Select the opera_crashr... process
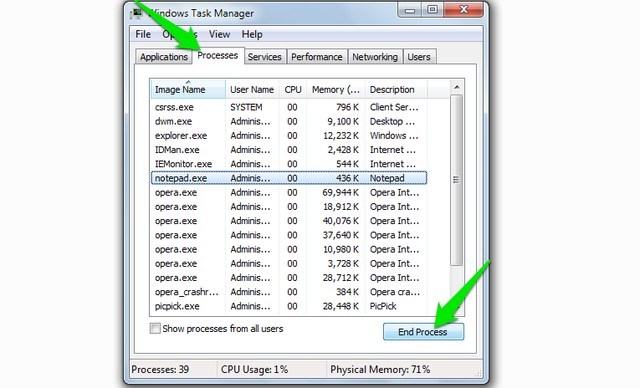Image resolution: width=640 pixels, height=388 pixels. pos(289,292)
